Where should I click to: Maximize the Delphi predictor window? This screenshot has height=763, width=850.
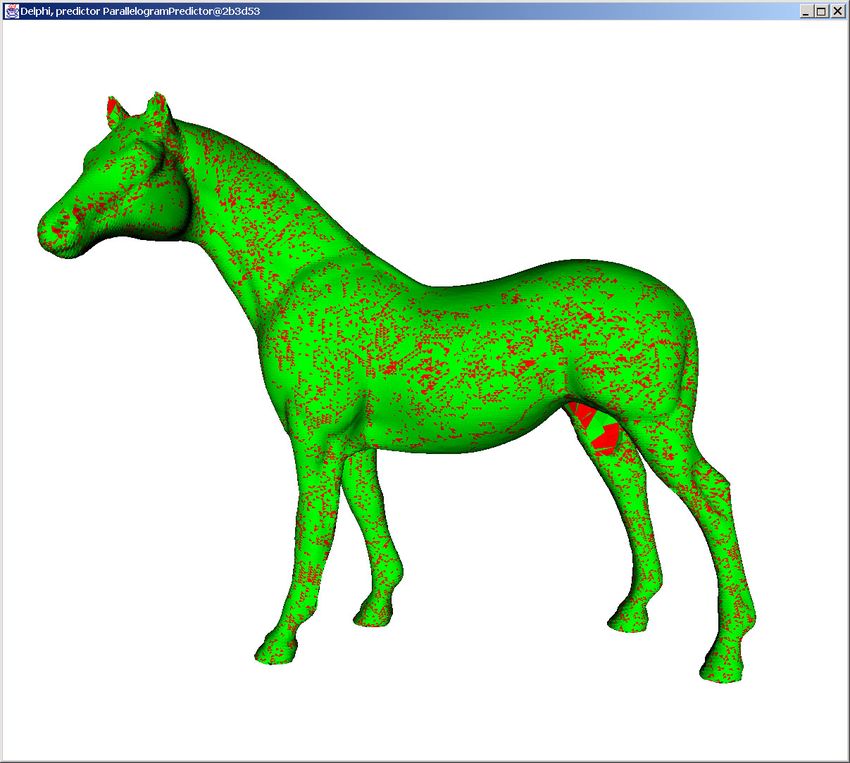pos(821,11)
